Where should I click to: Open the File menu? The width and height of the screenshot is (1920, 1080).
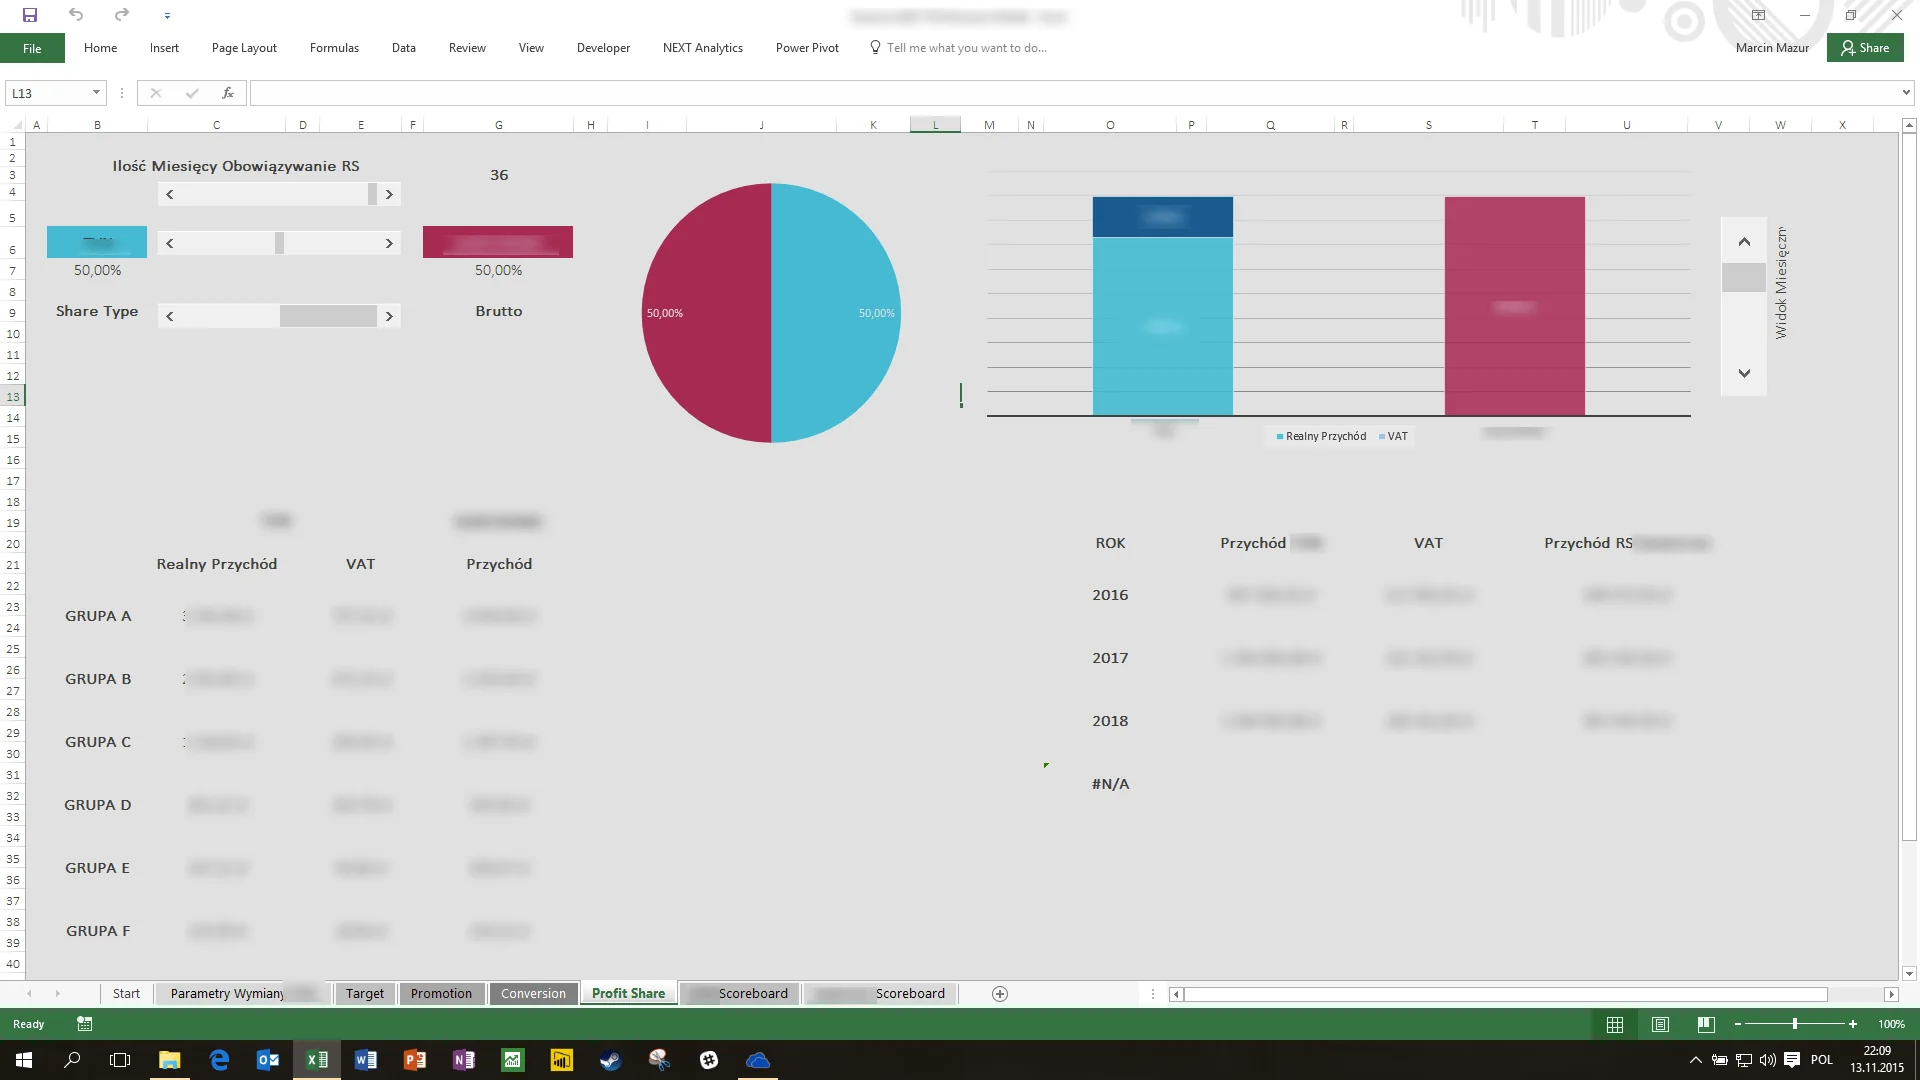tap(32, 48)
